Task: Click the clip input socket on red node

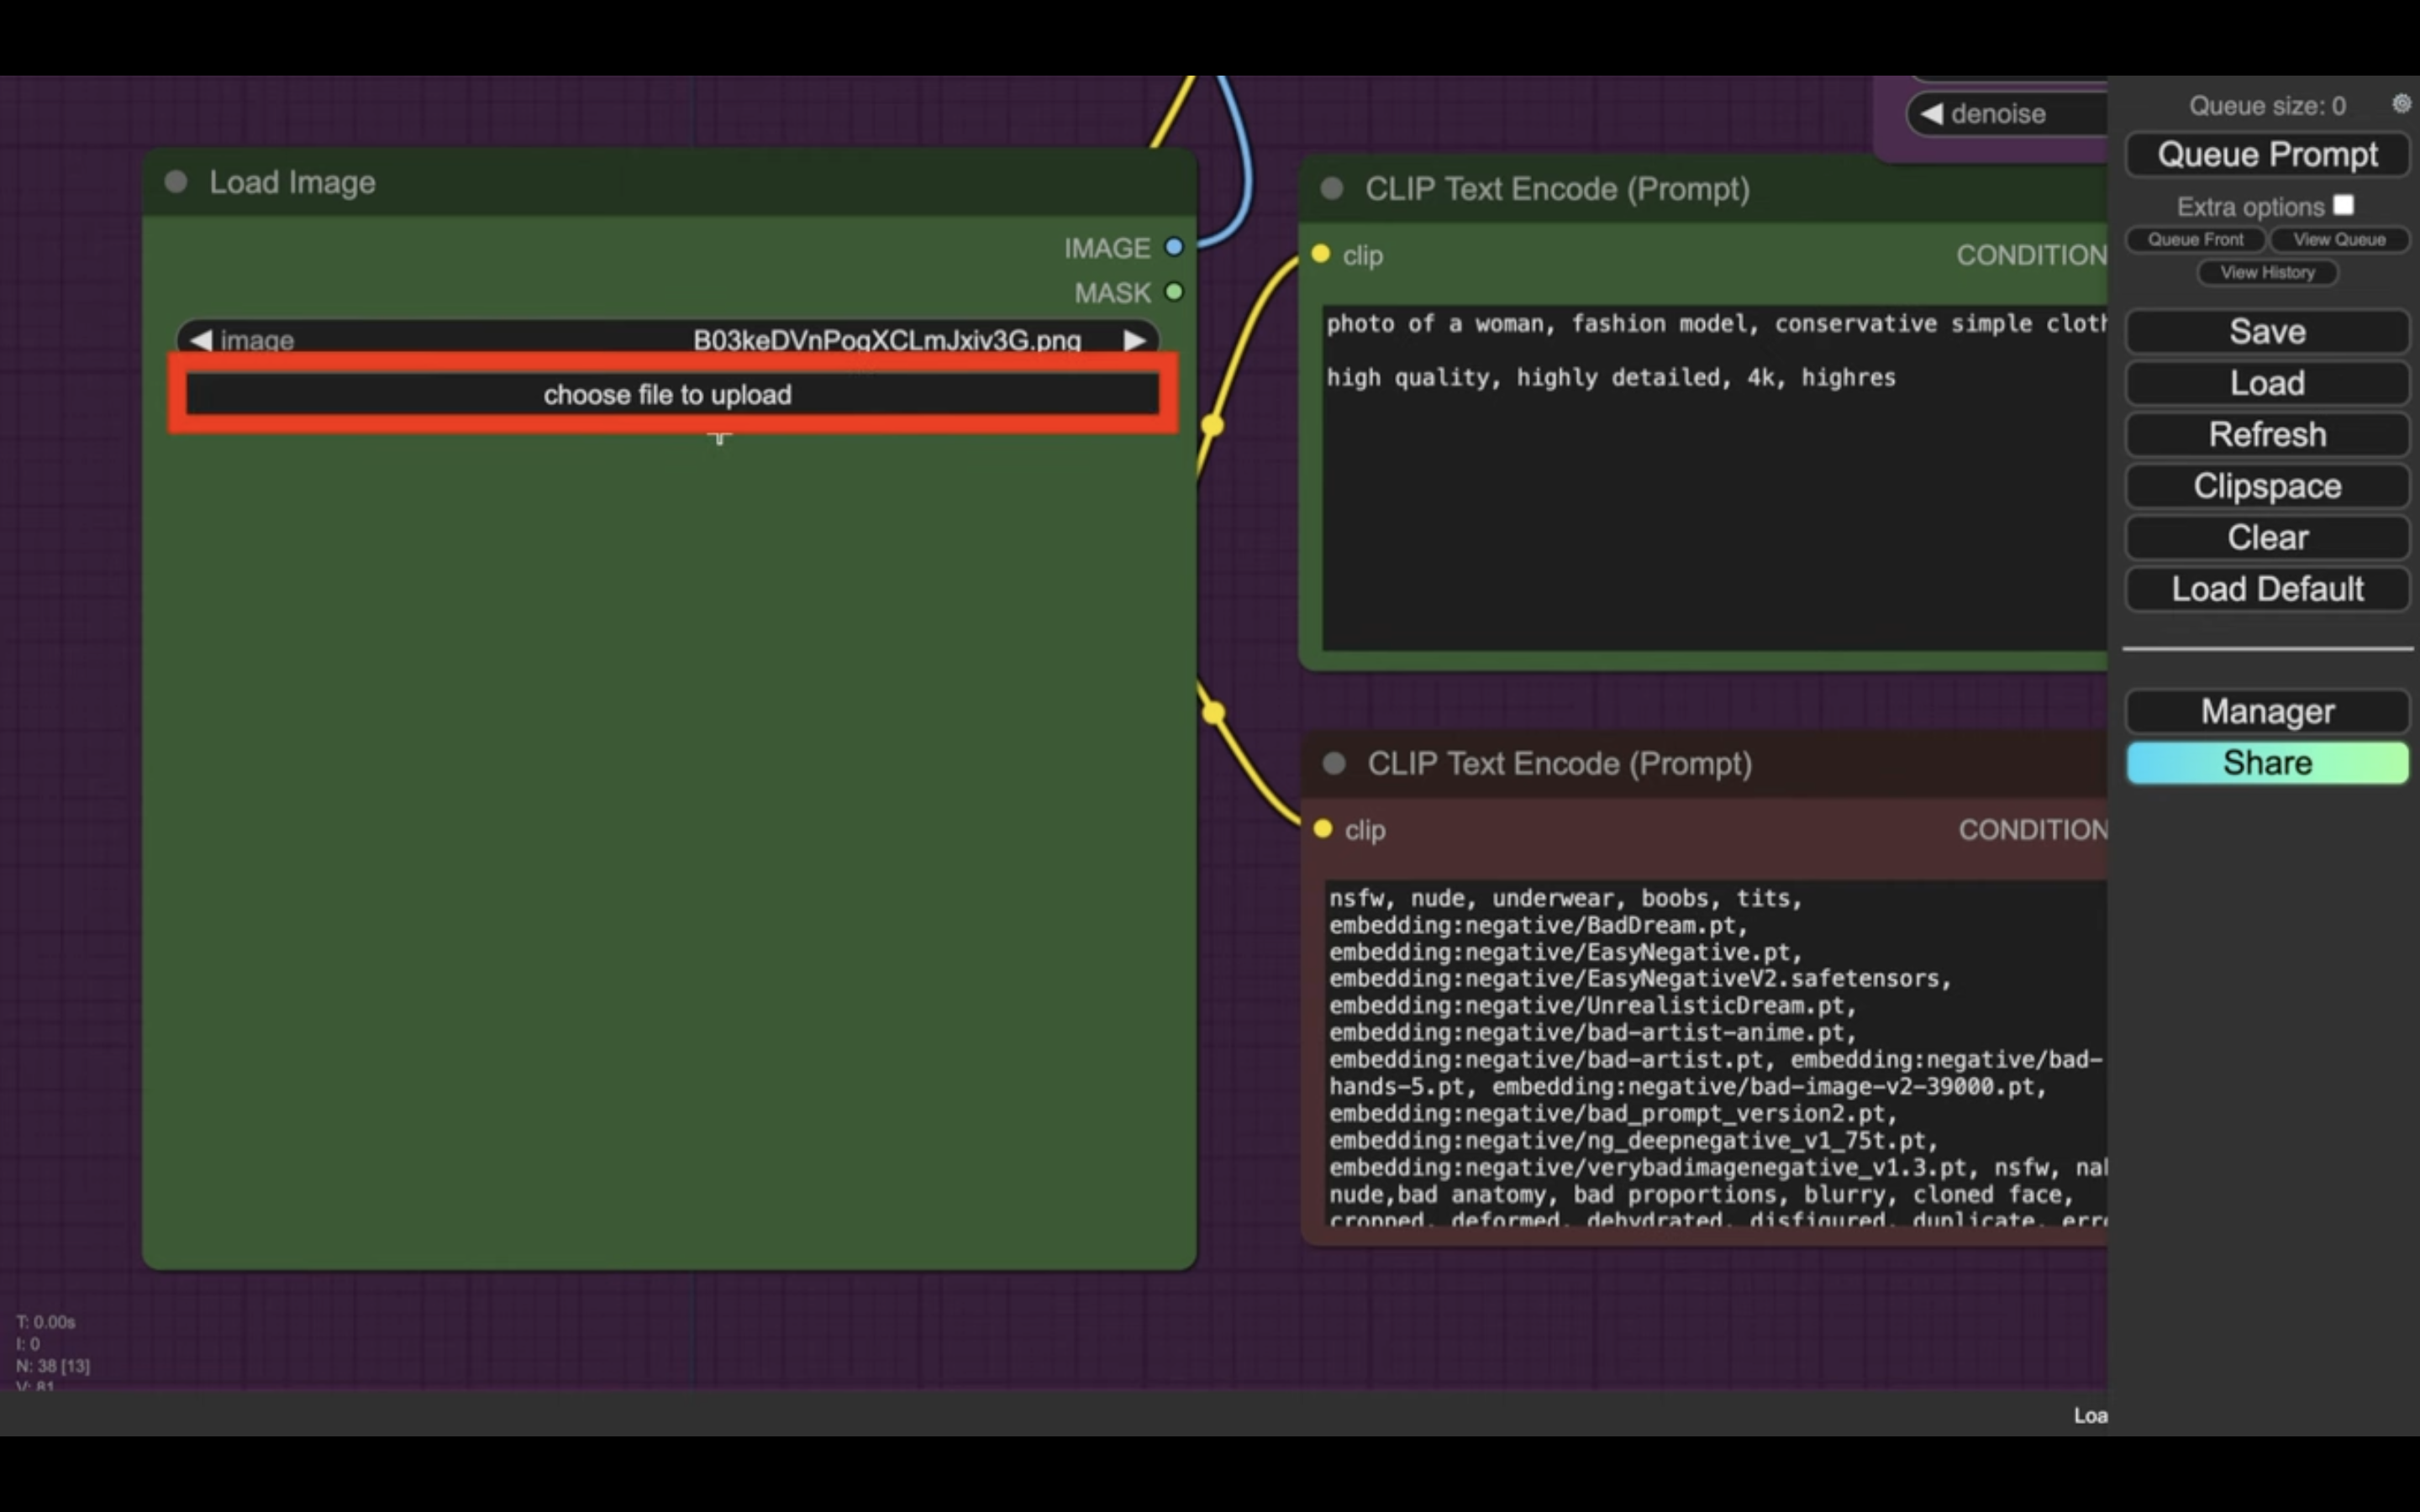Action: click(x=1323, y=829)
